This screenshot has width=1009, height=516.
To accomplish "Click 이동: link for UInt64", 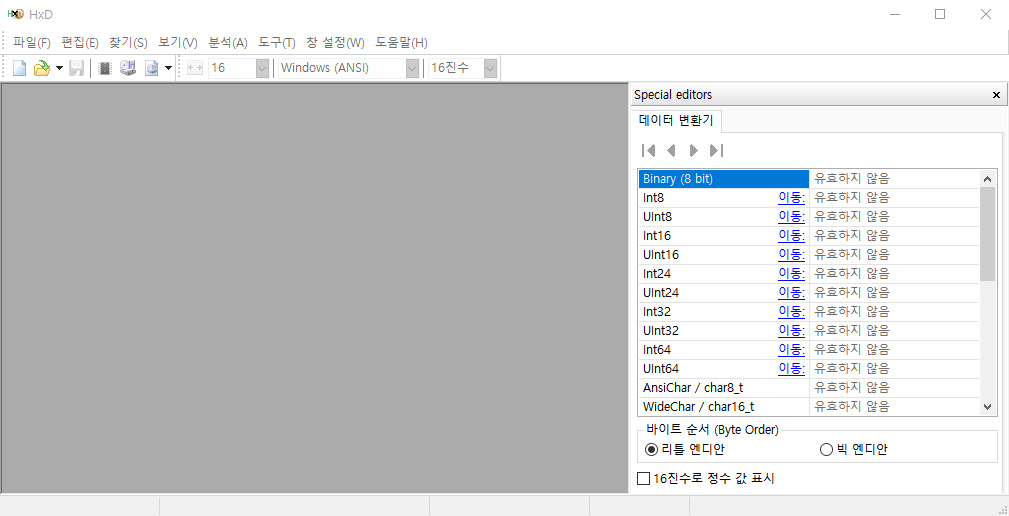I will [x=791, y=369].
